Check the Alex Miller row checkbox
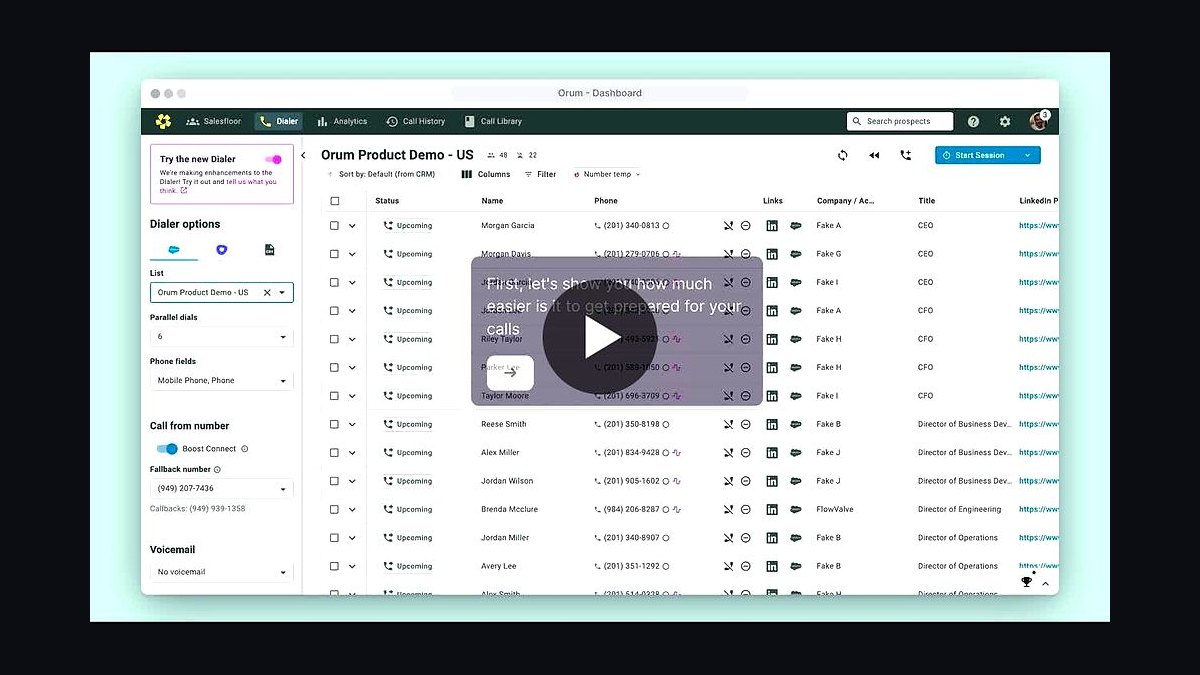Viewport: 1200px width, 675px height. tap(335, 452)
